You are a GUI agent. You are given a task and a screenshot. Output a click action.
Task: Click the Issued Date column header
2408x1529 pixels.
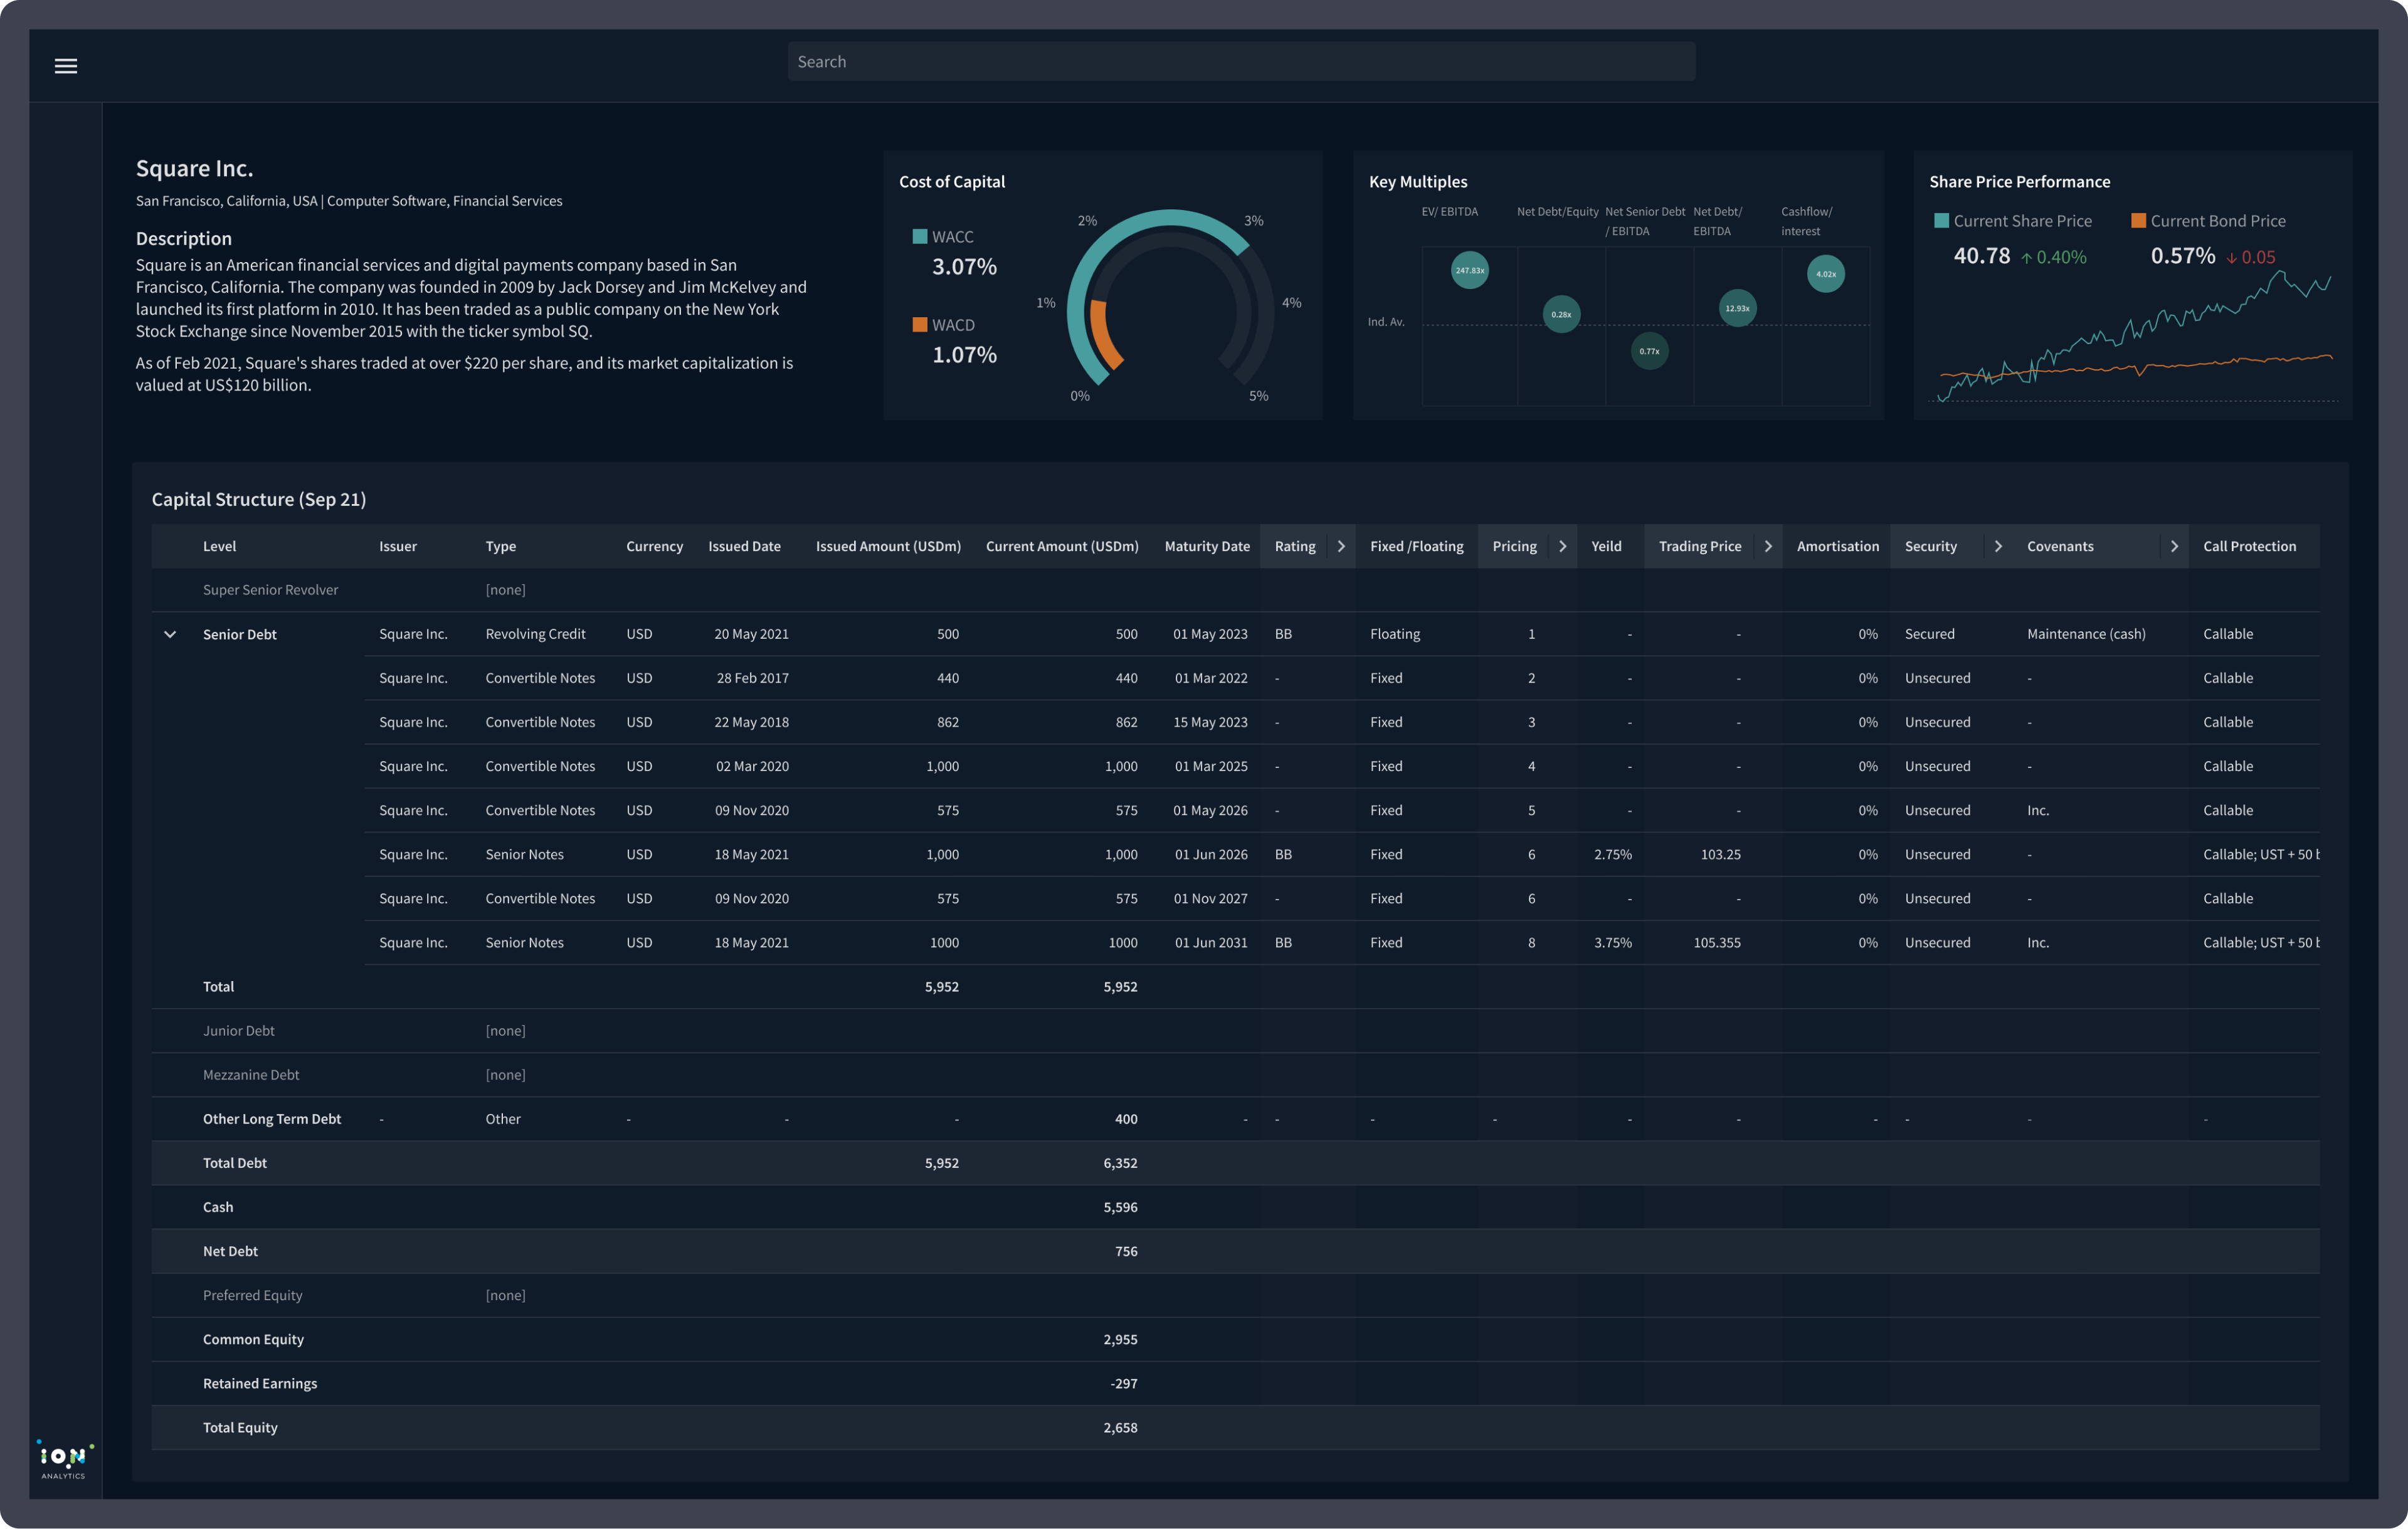[744, 546]
